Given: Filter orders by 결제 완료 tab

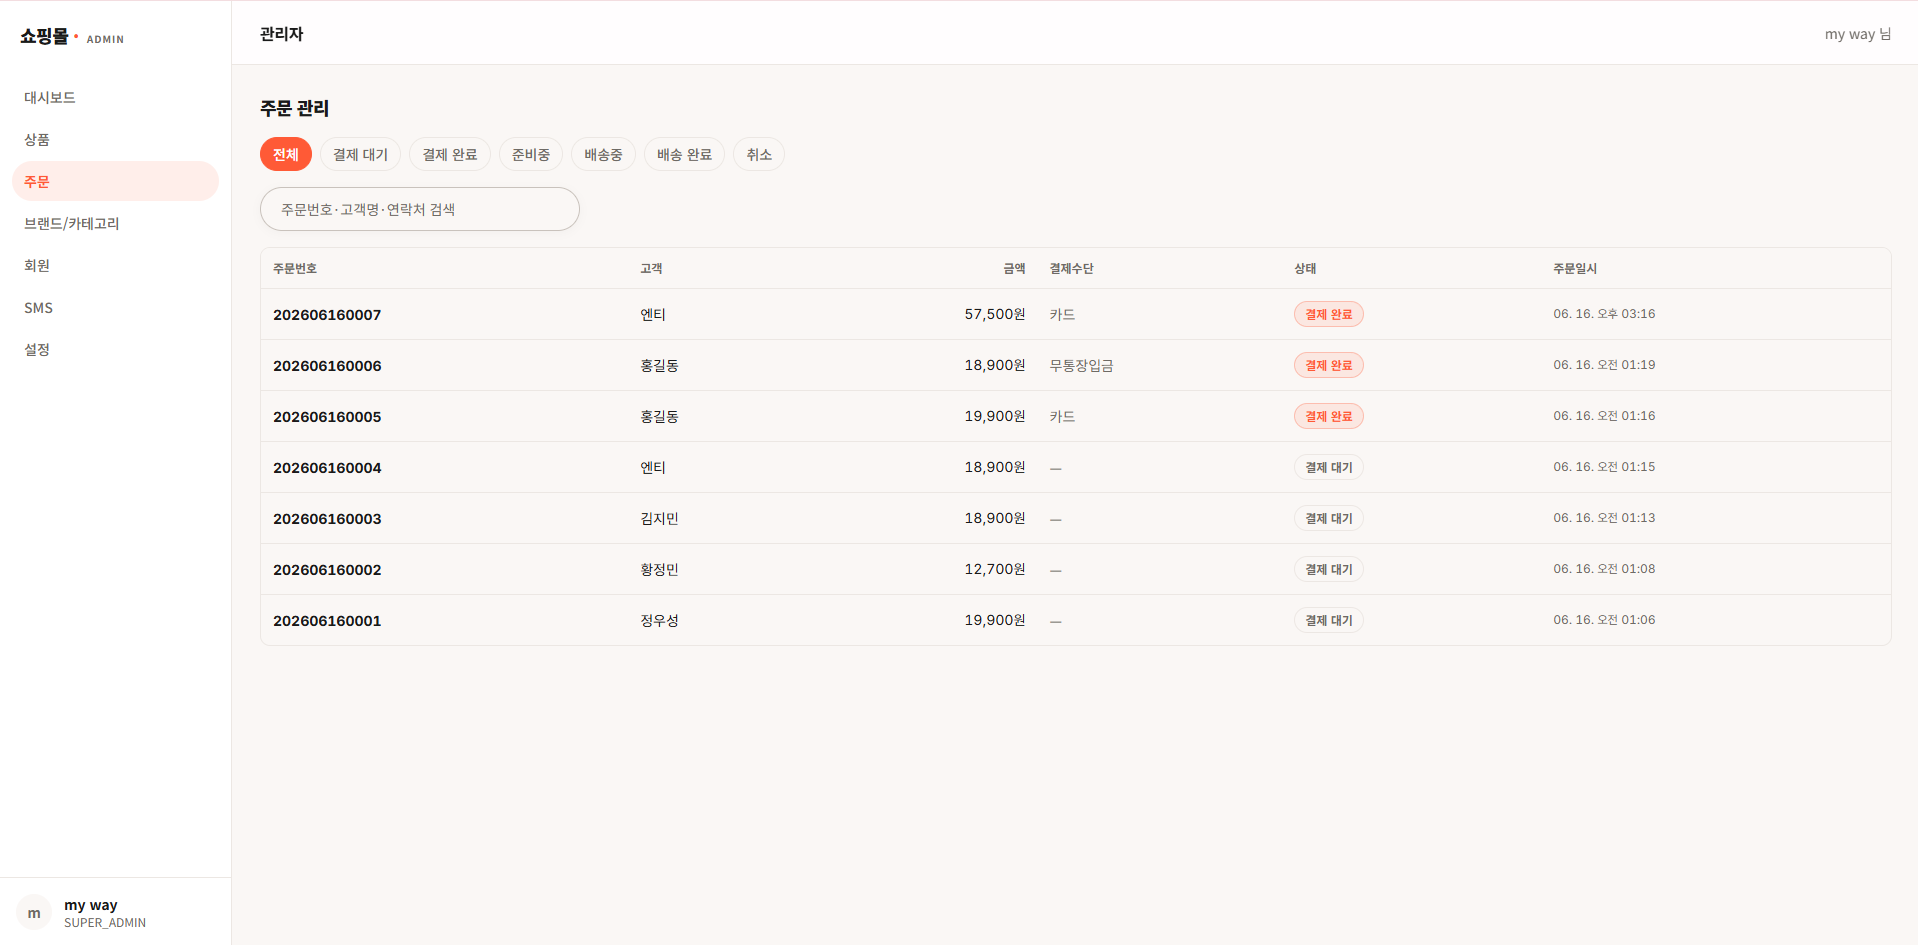Looking at the screenshot, I should (x=450, y=154).
